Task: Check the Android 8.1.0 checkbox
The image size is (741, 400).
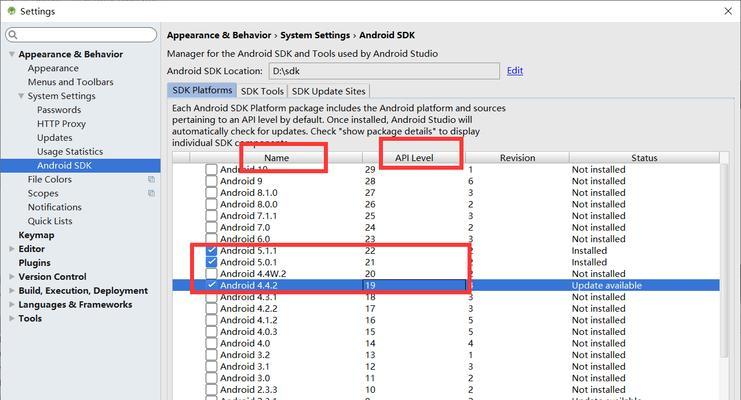Action: (x=211, y=192)
